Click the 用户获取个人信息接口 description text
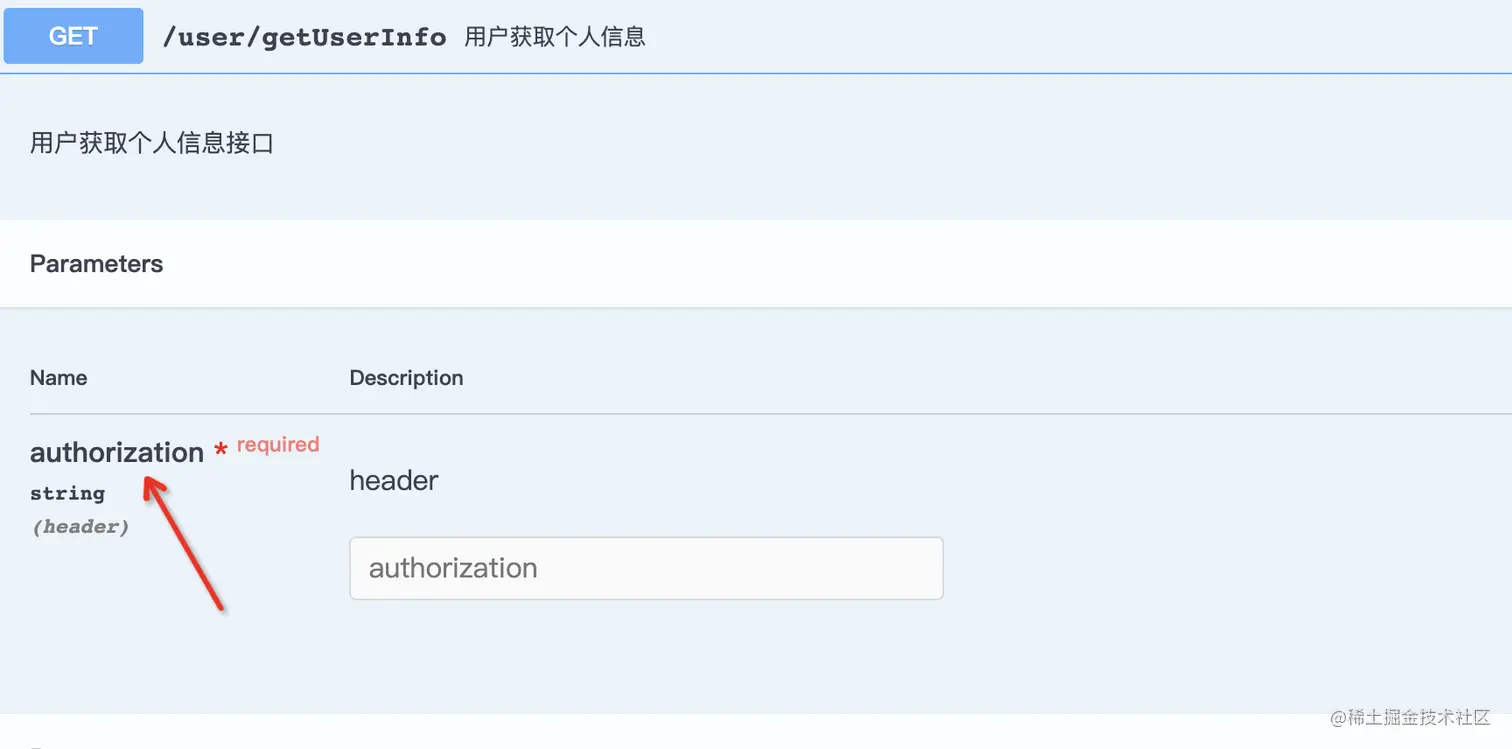This screenshot has height=749, width=1512. pyautogui.click(x=152, y=143)
